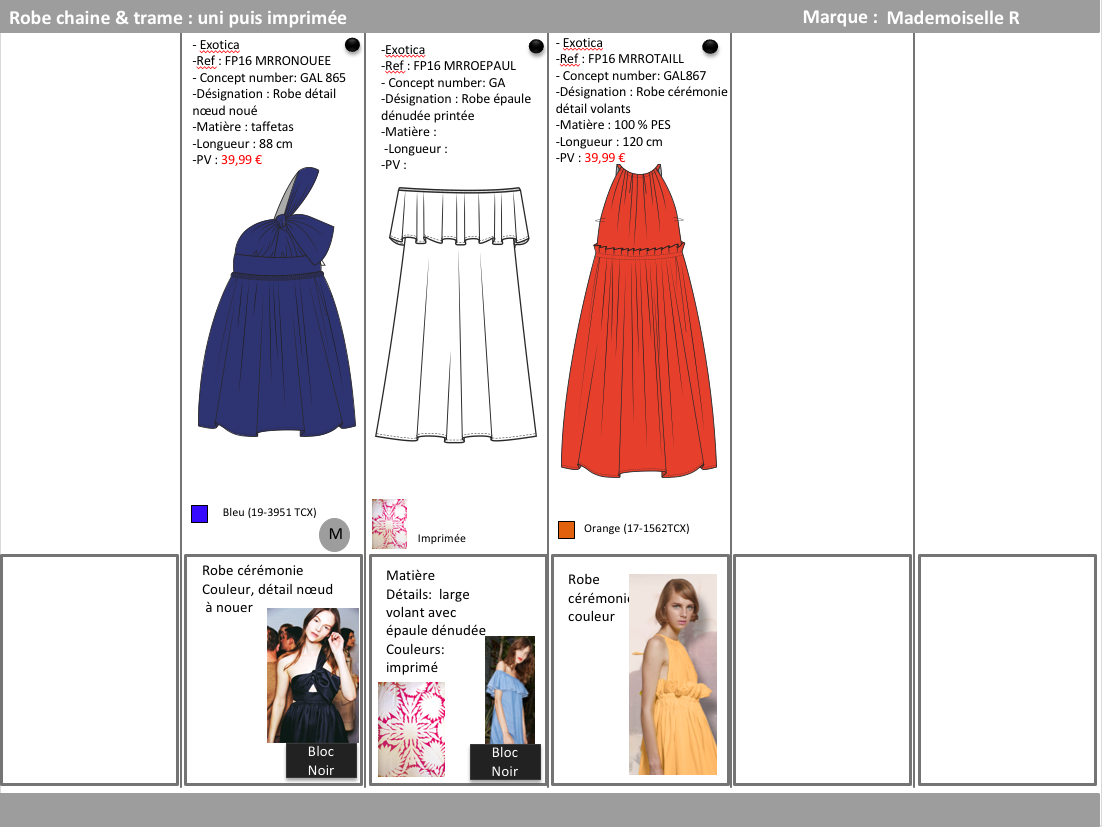Click the Bloc Noir label under blue dress

tap(505, 762)
